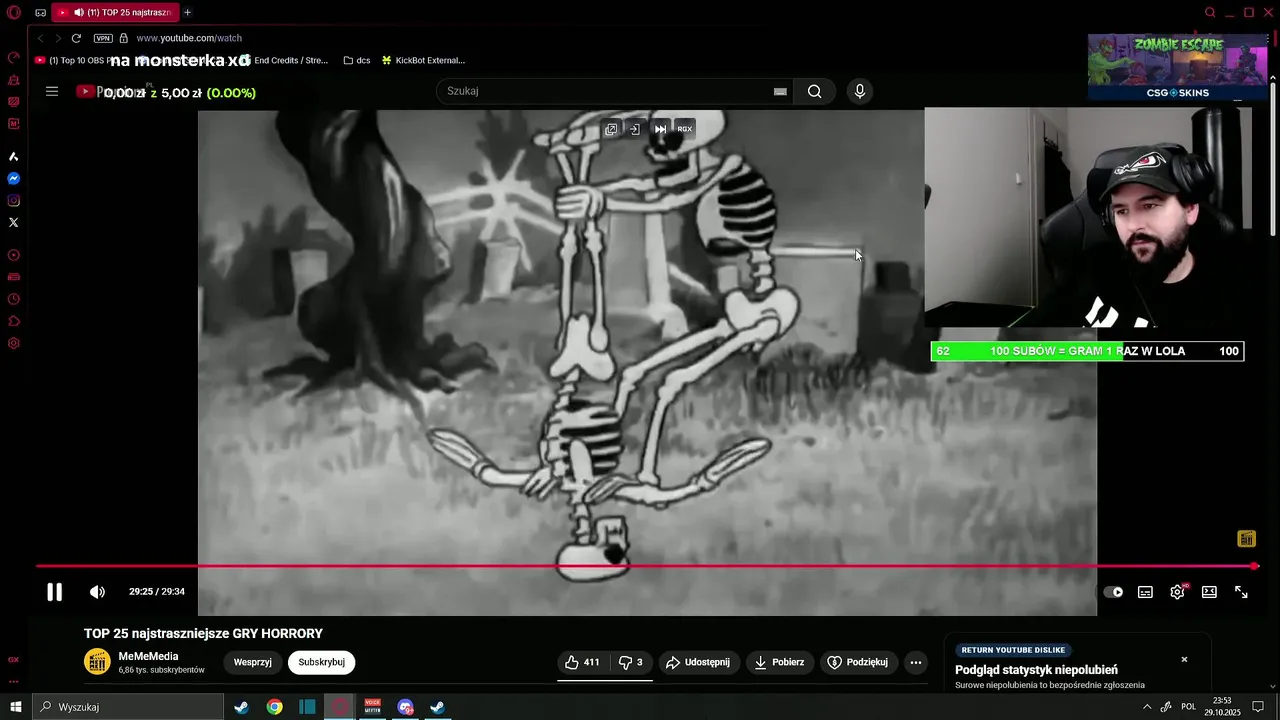Screen dimensions: 1280x720
Task: Click the YouTube search magnifier button
Action: point(815,91)
